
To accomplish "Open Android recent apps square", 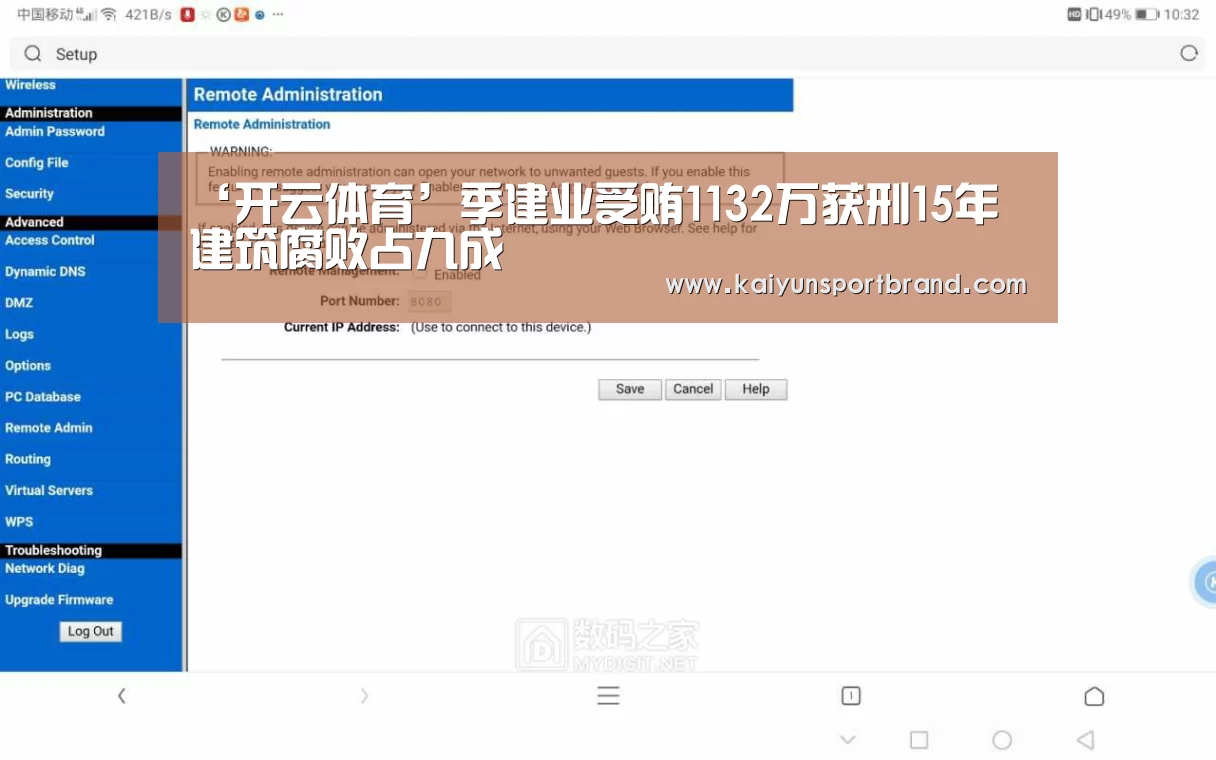I will (919, 740).
